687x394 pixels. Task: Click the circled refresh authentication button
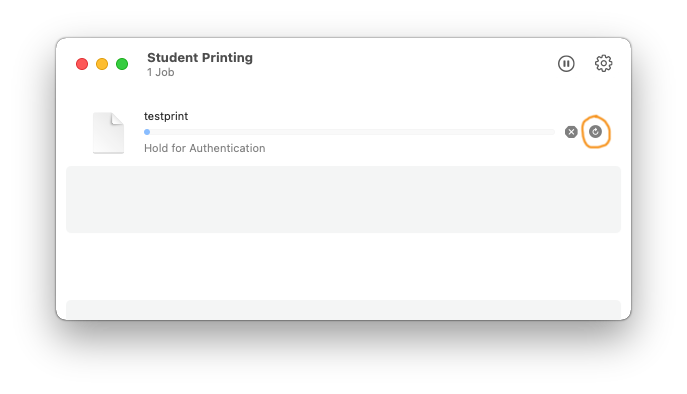pyautogui.click(x=595, y=131)
